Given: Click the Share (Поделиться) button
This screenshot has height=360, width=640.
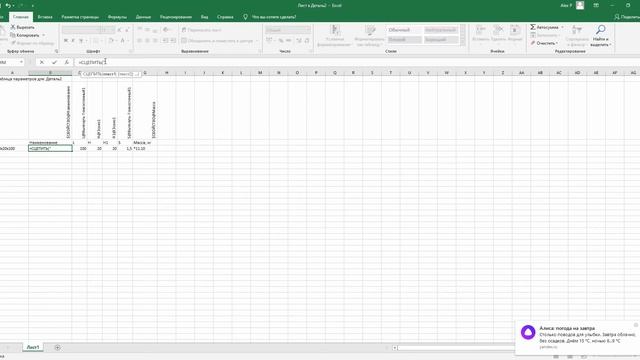Looking at the screenshot, I should (x=627, y=17).
